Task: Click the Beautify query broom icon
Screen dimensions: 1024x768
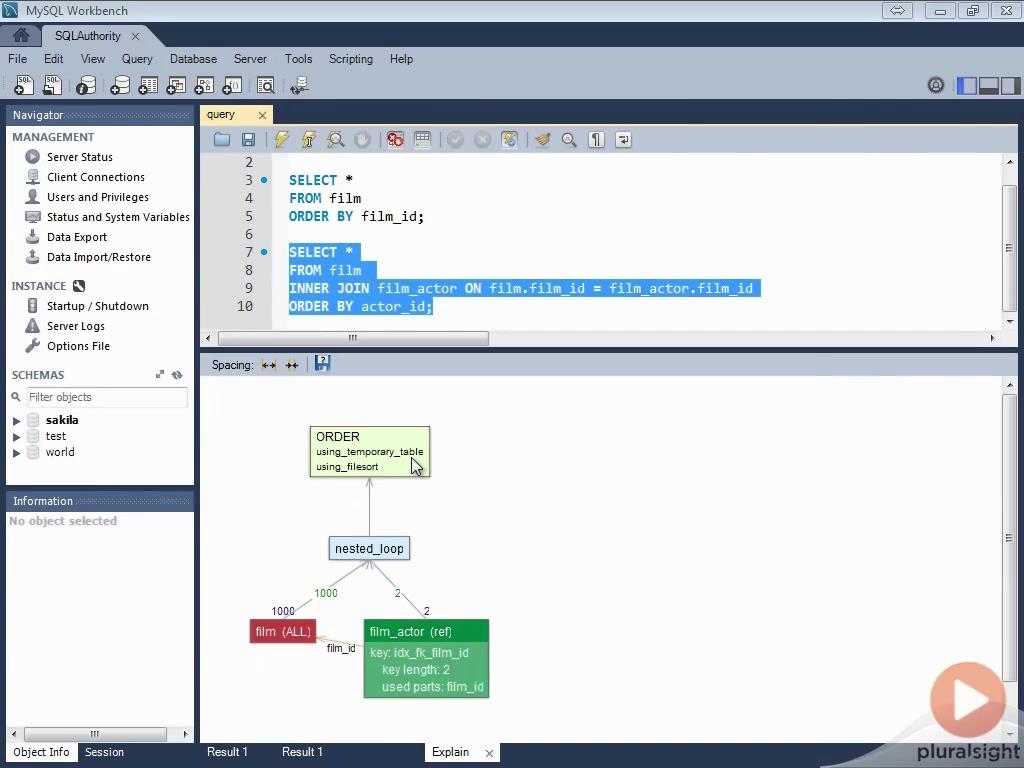Action: point(542,140)
